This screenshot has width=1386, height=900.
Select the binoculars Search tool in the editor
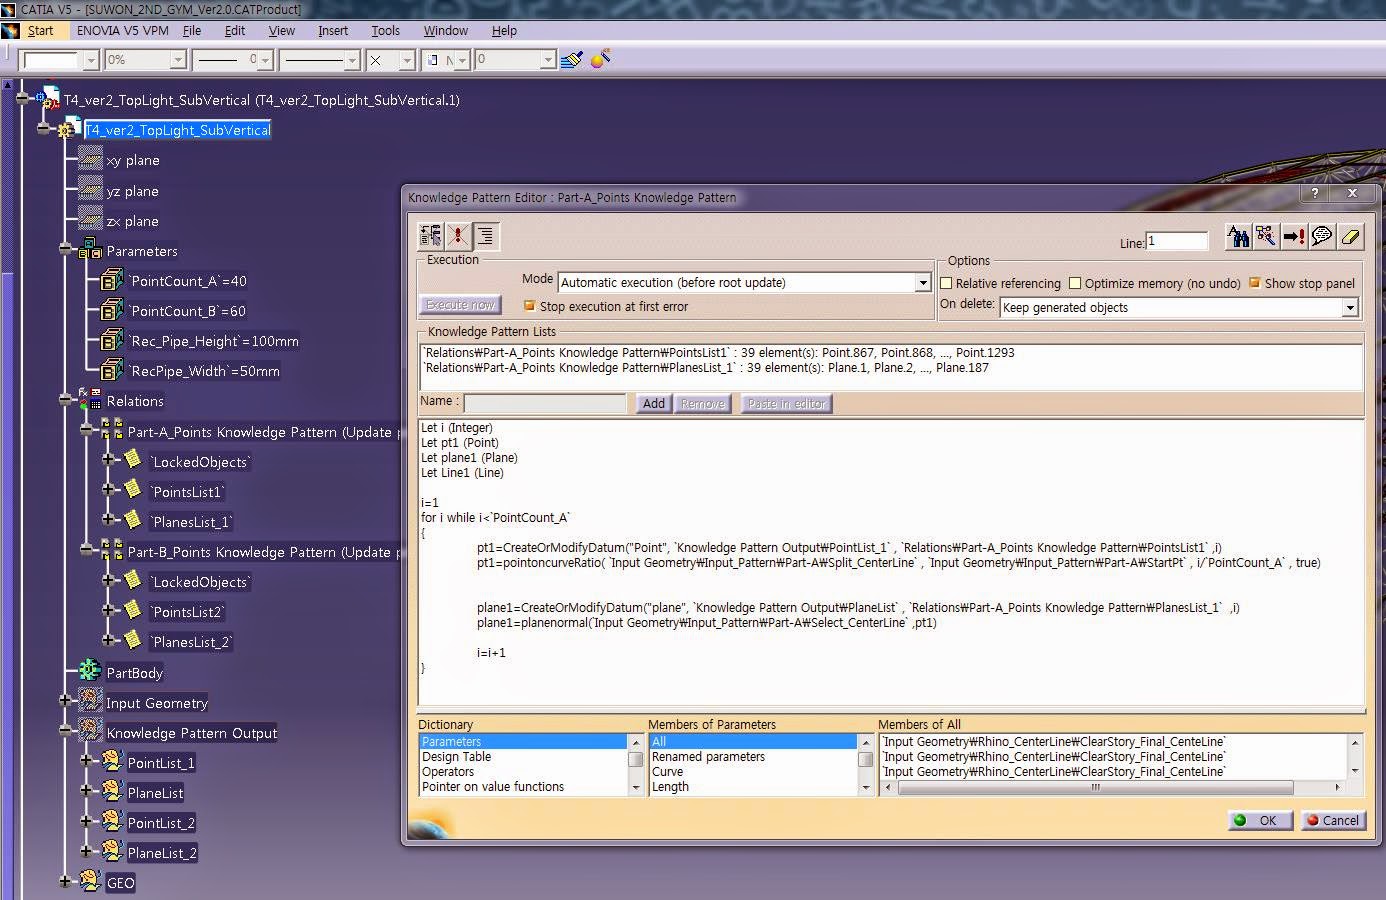point(1238,237)
